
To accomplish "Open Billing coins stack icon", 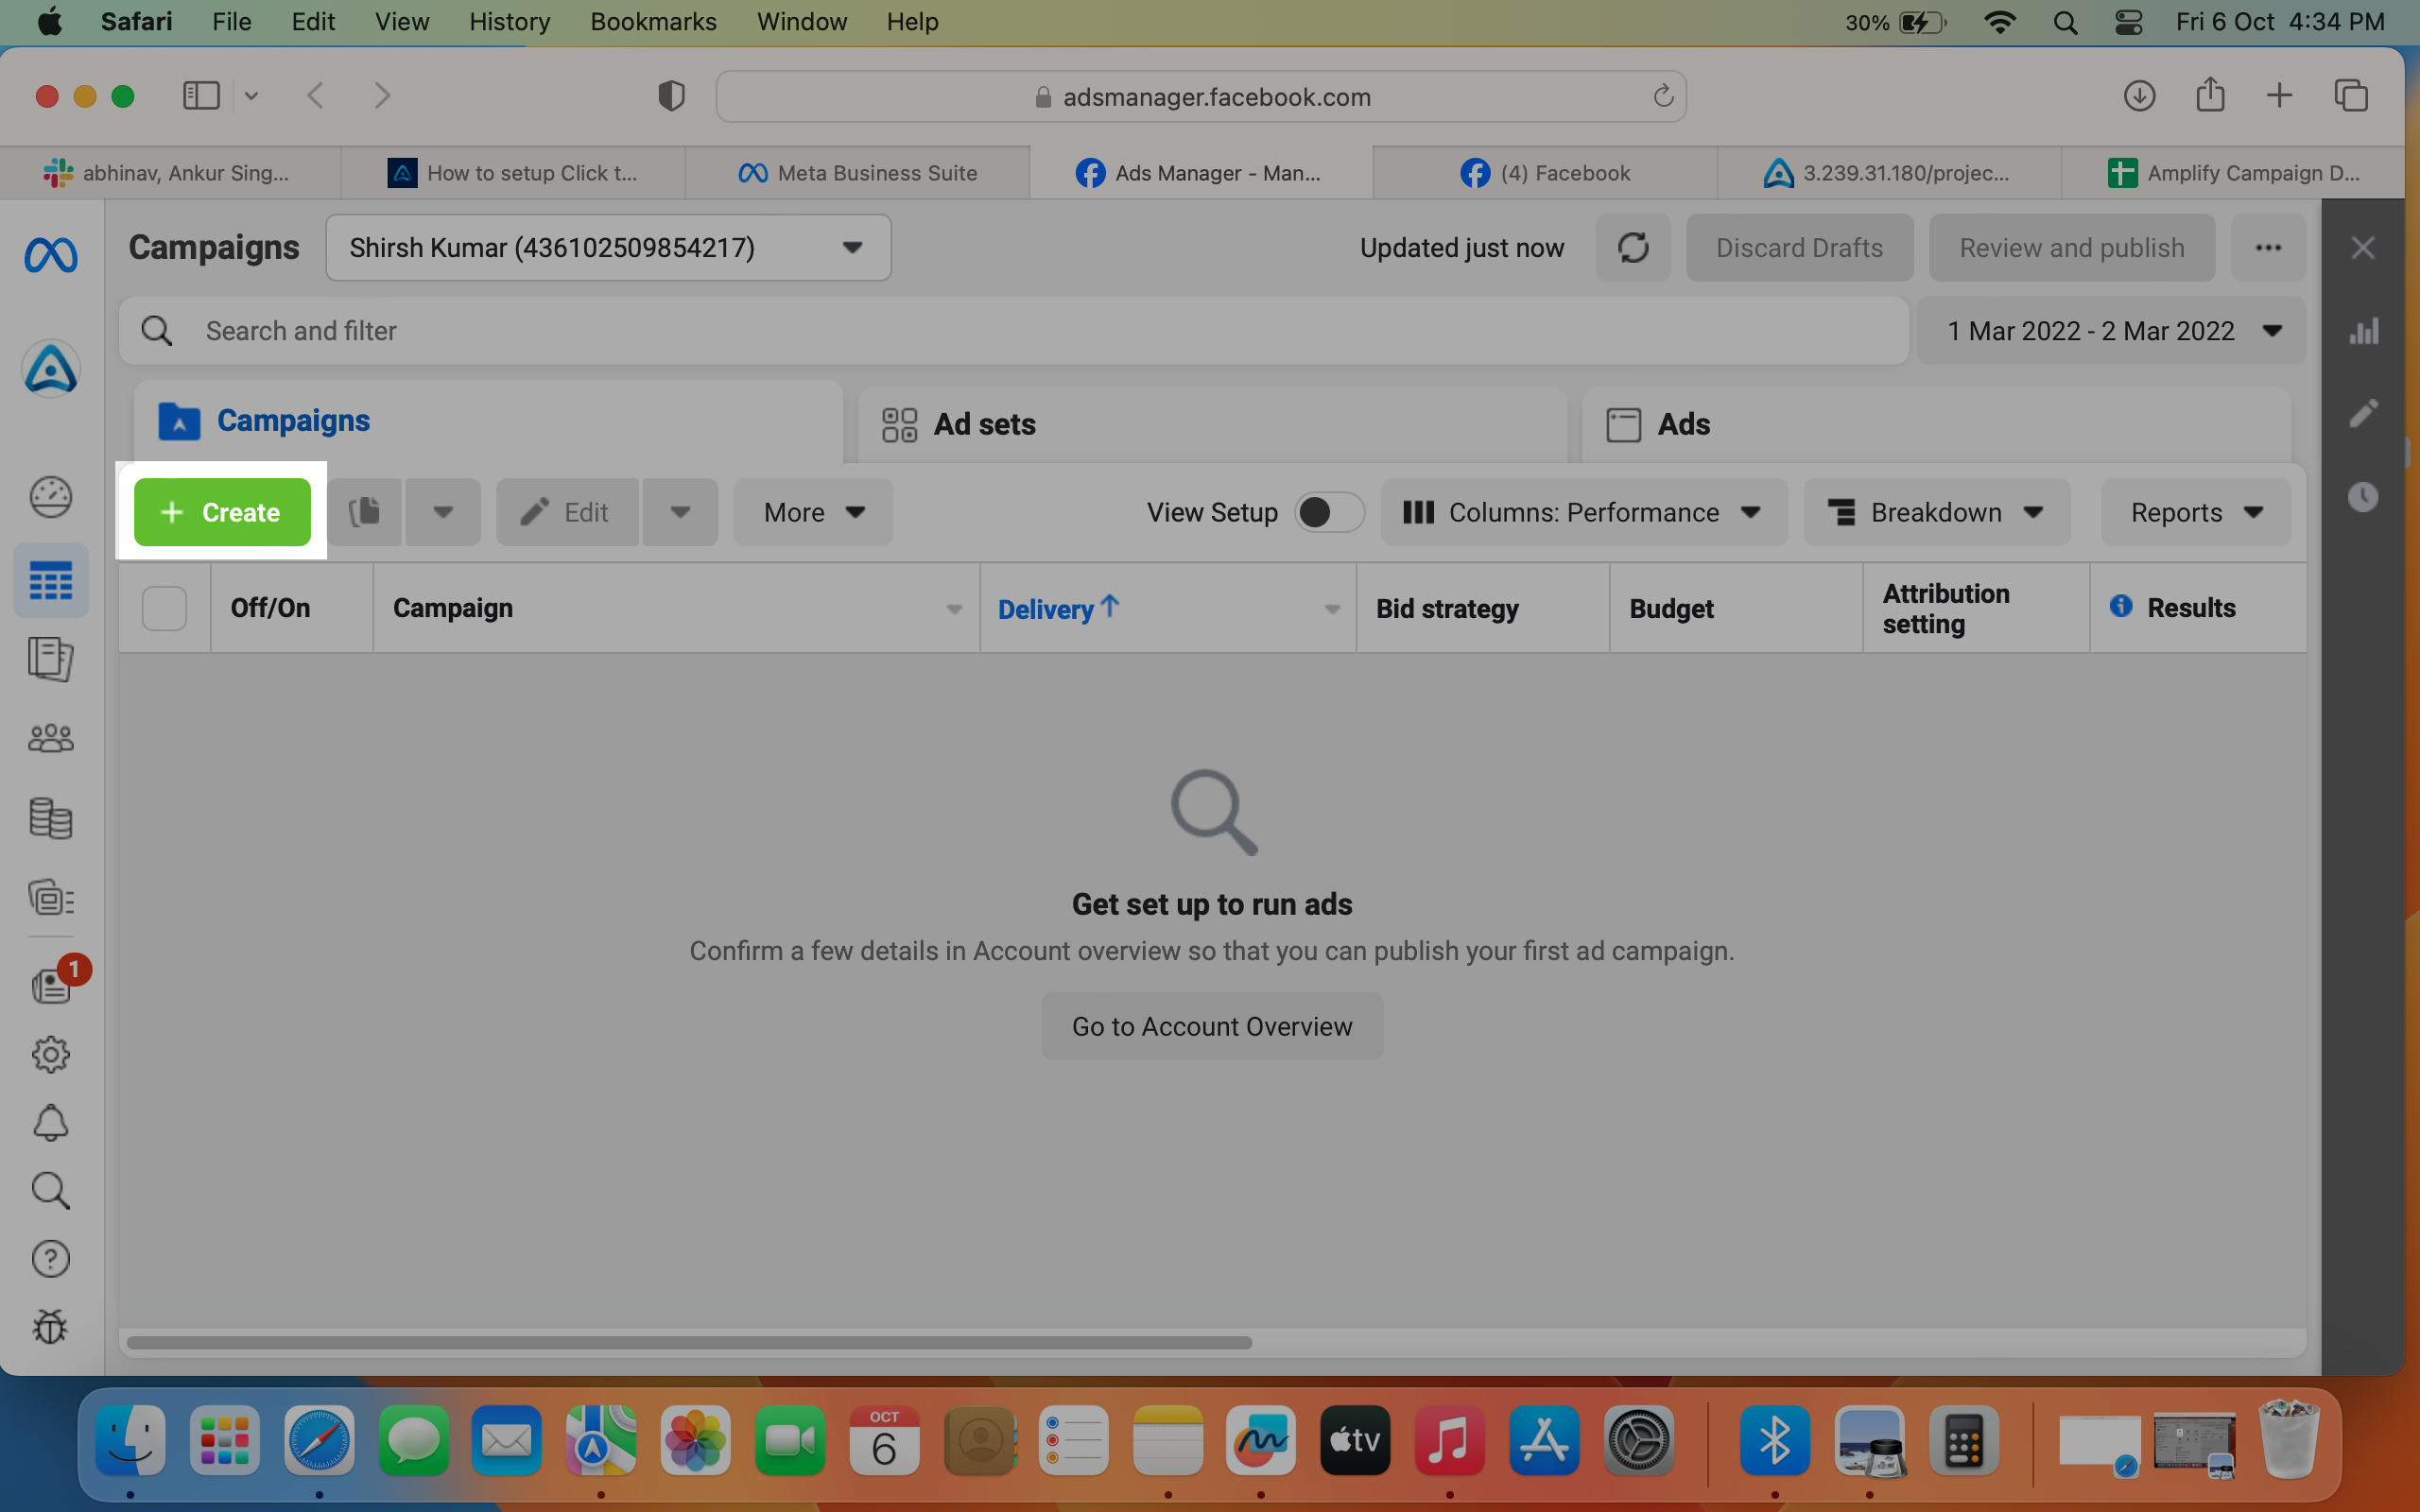I will (51, 819).
